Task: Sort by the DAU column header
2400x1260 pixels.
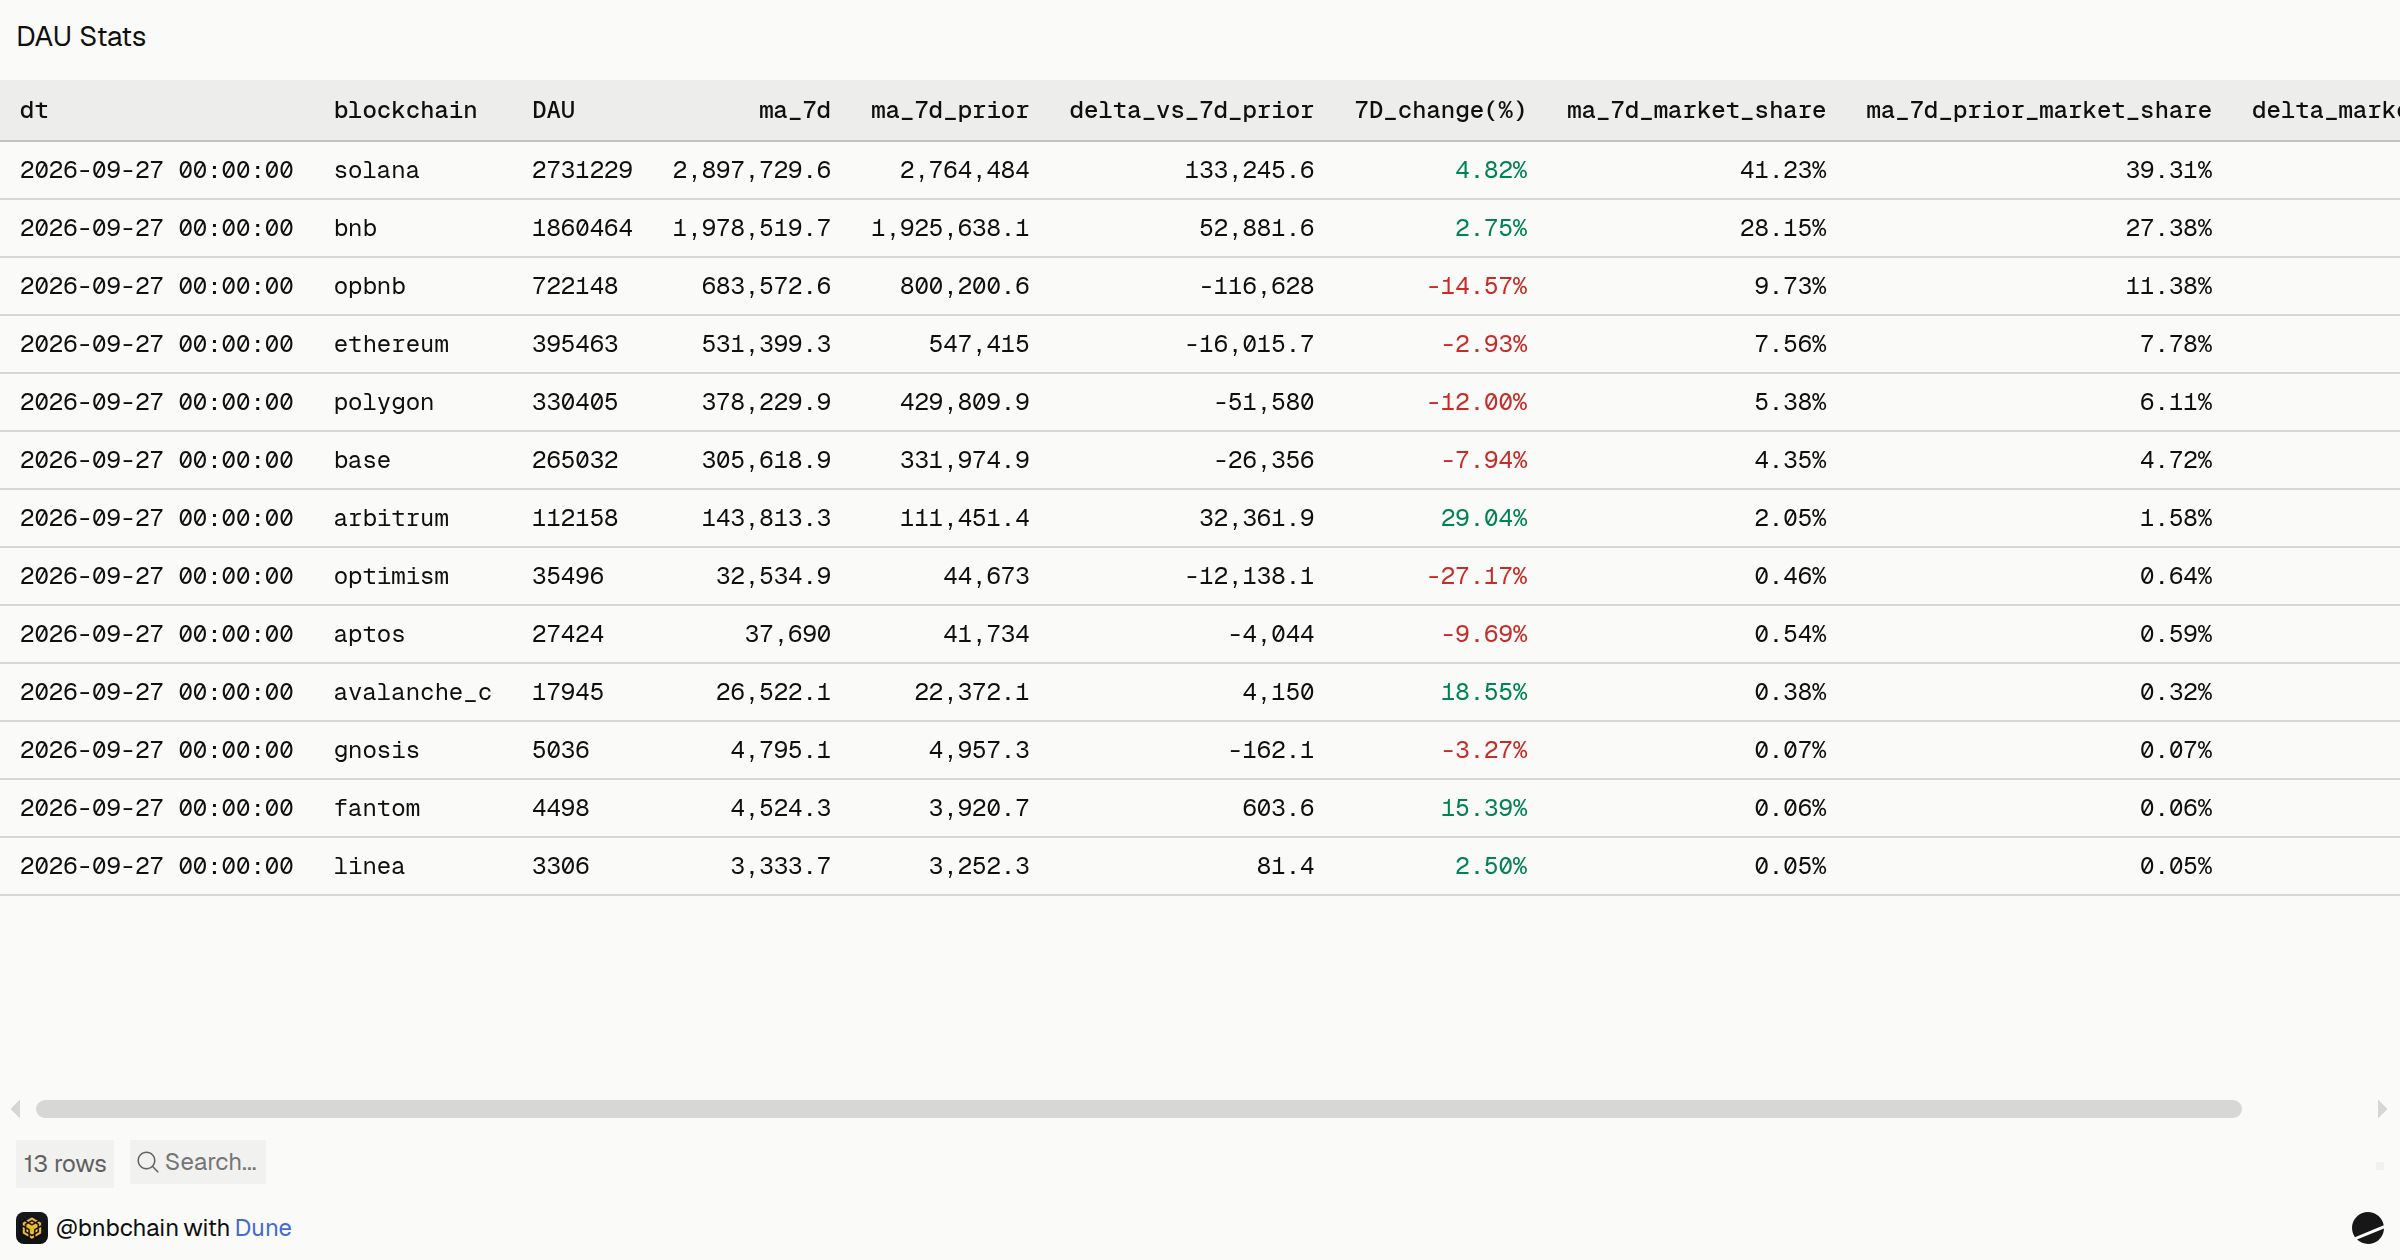Action: (x=553, y=110)
